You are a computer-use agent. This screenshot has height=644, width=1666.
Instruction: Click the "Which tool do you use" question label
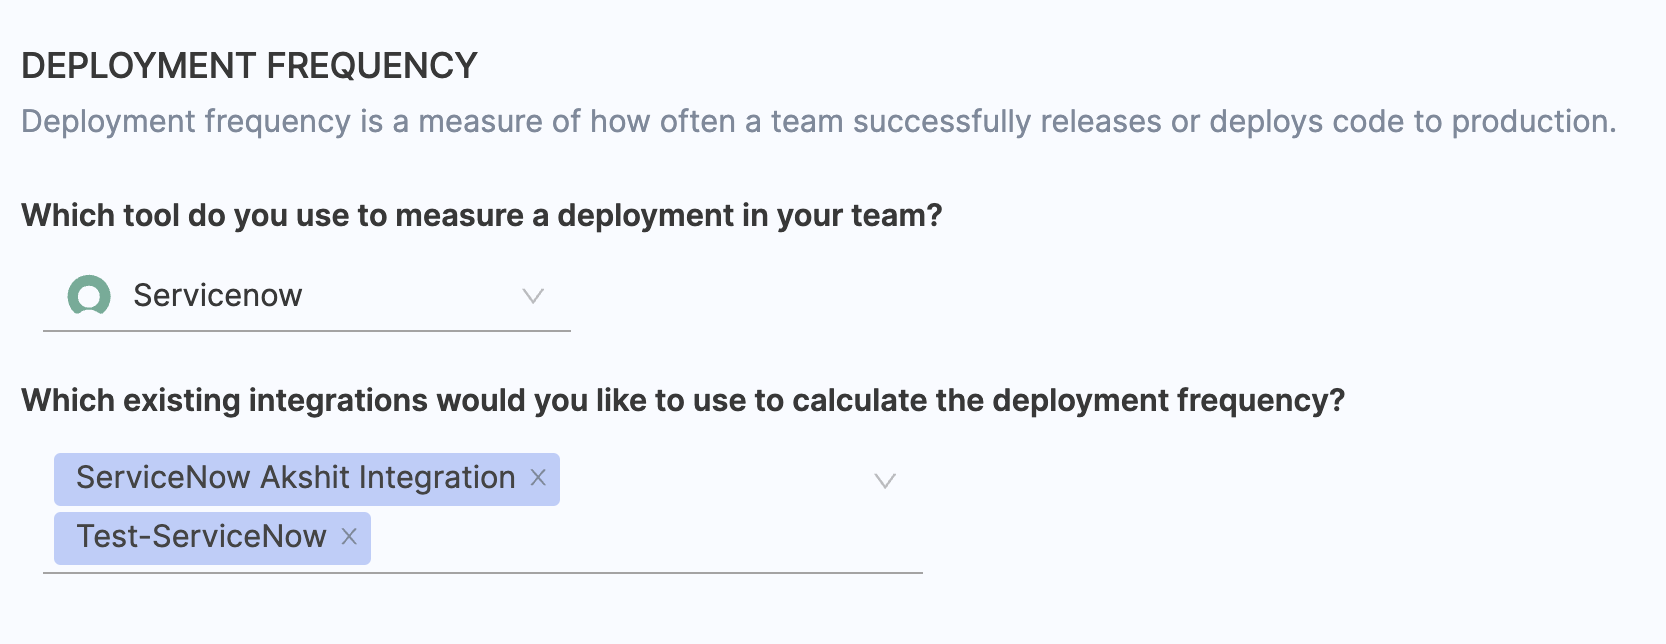click(x=481, y=216)
